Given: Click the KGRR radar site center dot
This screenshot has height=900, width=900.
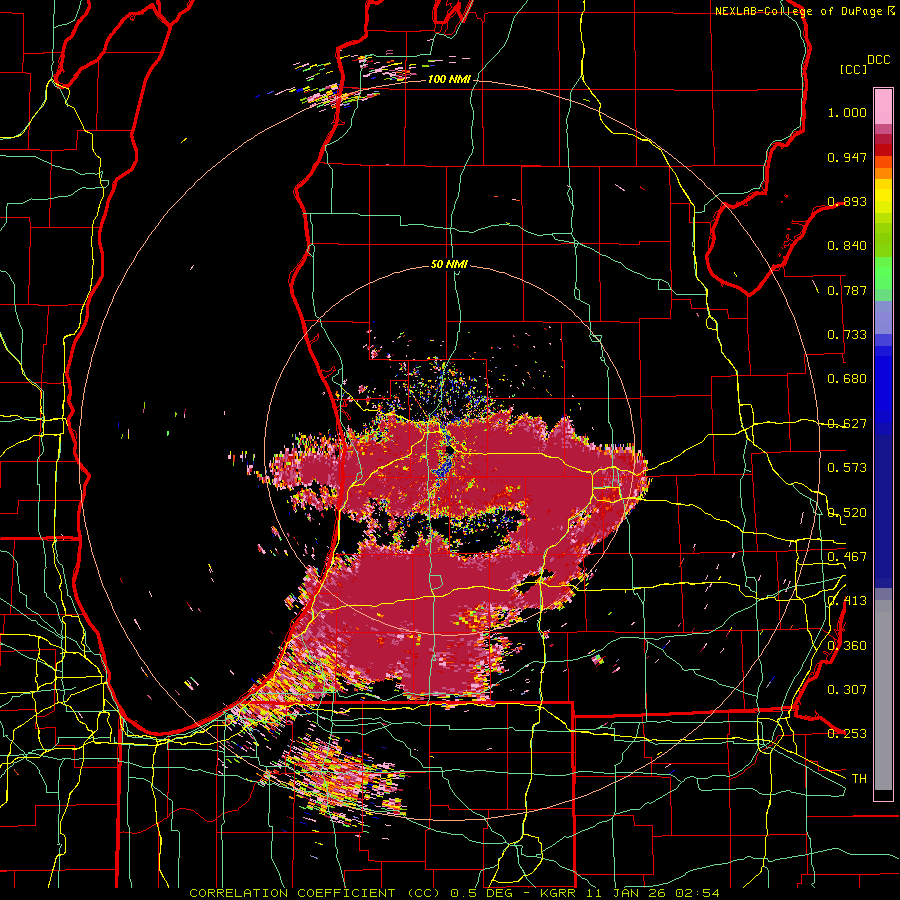Looking at the screenshot, I should click(x=449, y=452).
